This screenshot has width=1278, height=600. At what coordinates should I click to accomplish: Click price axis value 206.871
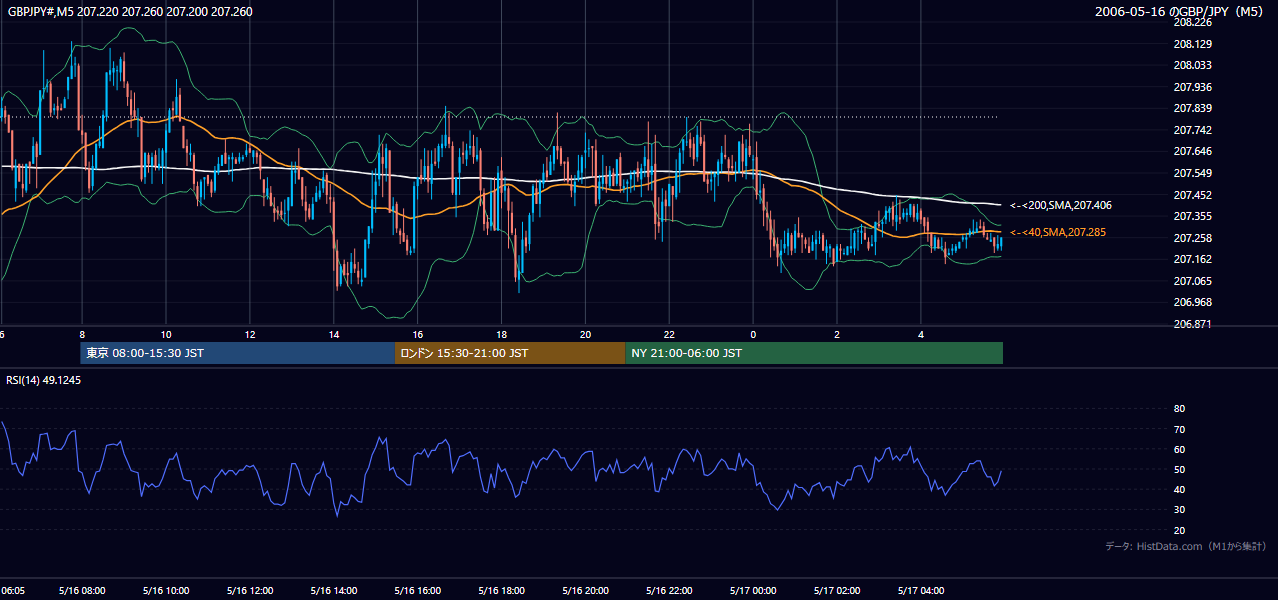pyautogui.click(x=1192, y=324)
